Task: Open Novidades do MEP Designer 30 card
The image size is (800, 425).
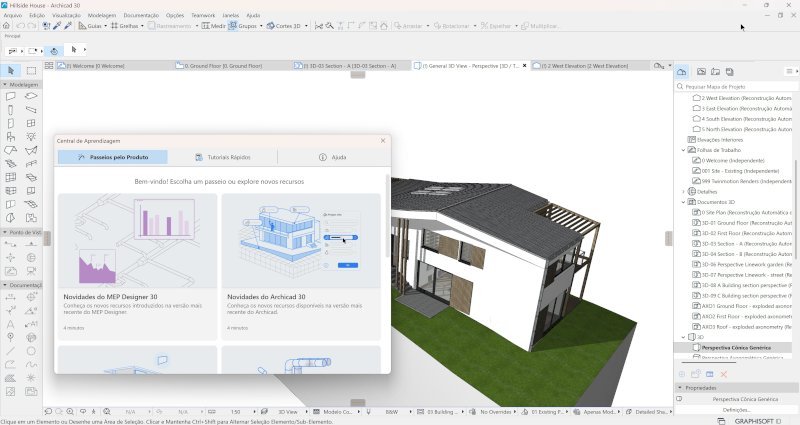Action: click(138, 266)
